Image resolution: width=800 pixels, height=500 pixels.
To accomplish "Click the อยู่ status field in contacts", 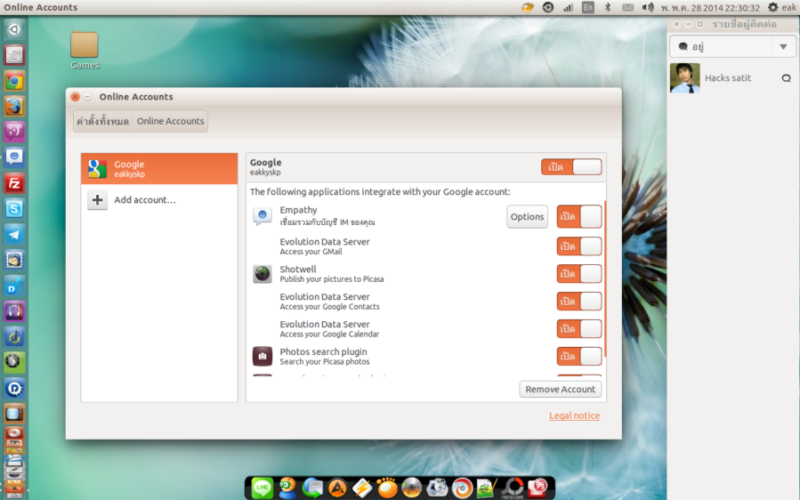I will pyautogui.click(x=722, y=47).
